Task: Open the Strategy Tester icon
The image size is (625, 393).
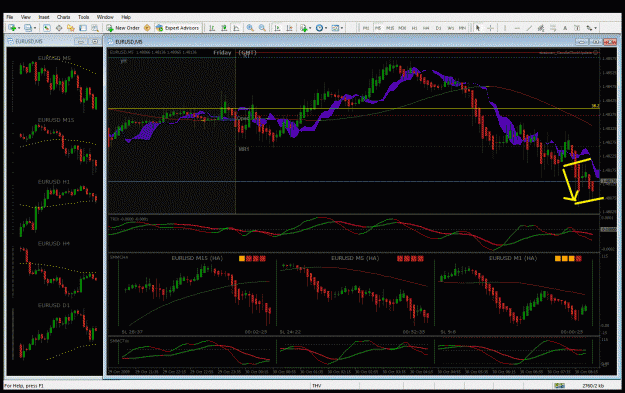Action: point(95,28)
